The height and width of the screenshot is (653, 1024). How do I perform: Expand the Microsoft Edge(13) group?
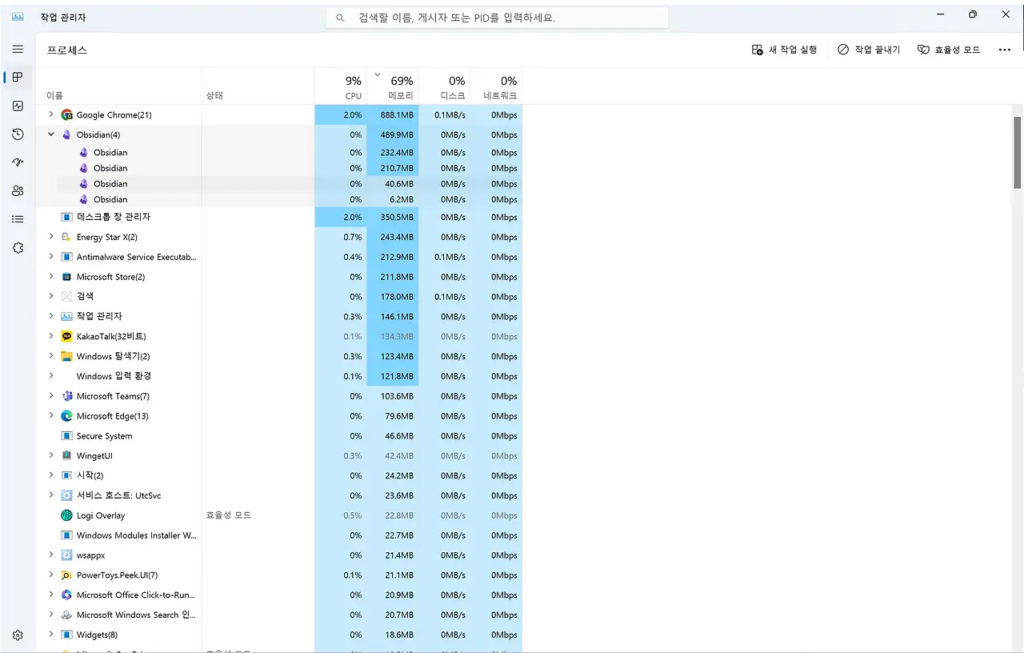click(51, 416)
